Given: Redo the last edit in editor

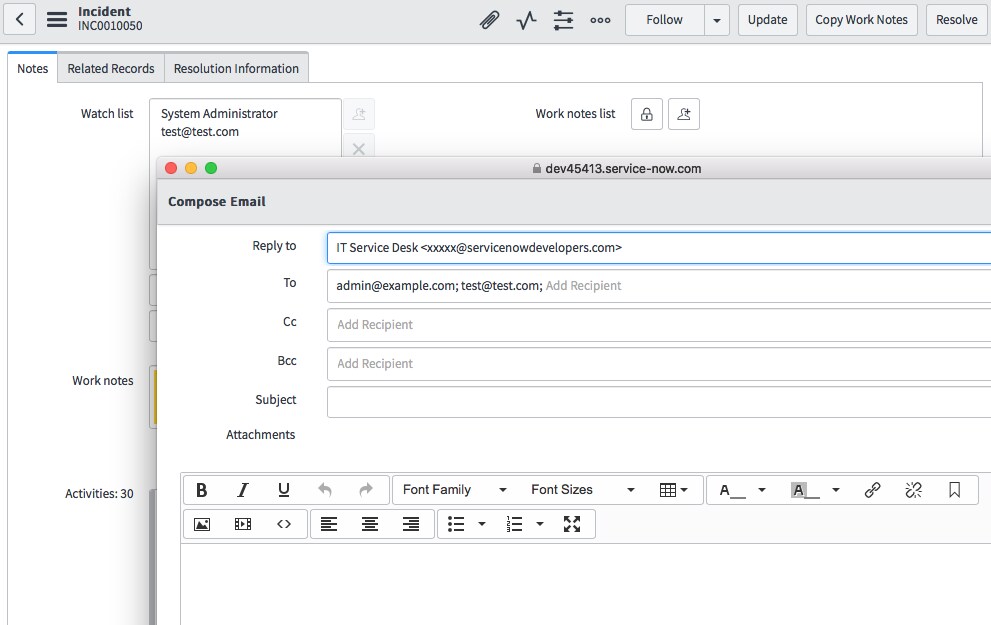Looking at the screenshot, I should point(366,490).
